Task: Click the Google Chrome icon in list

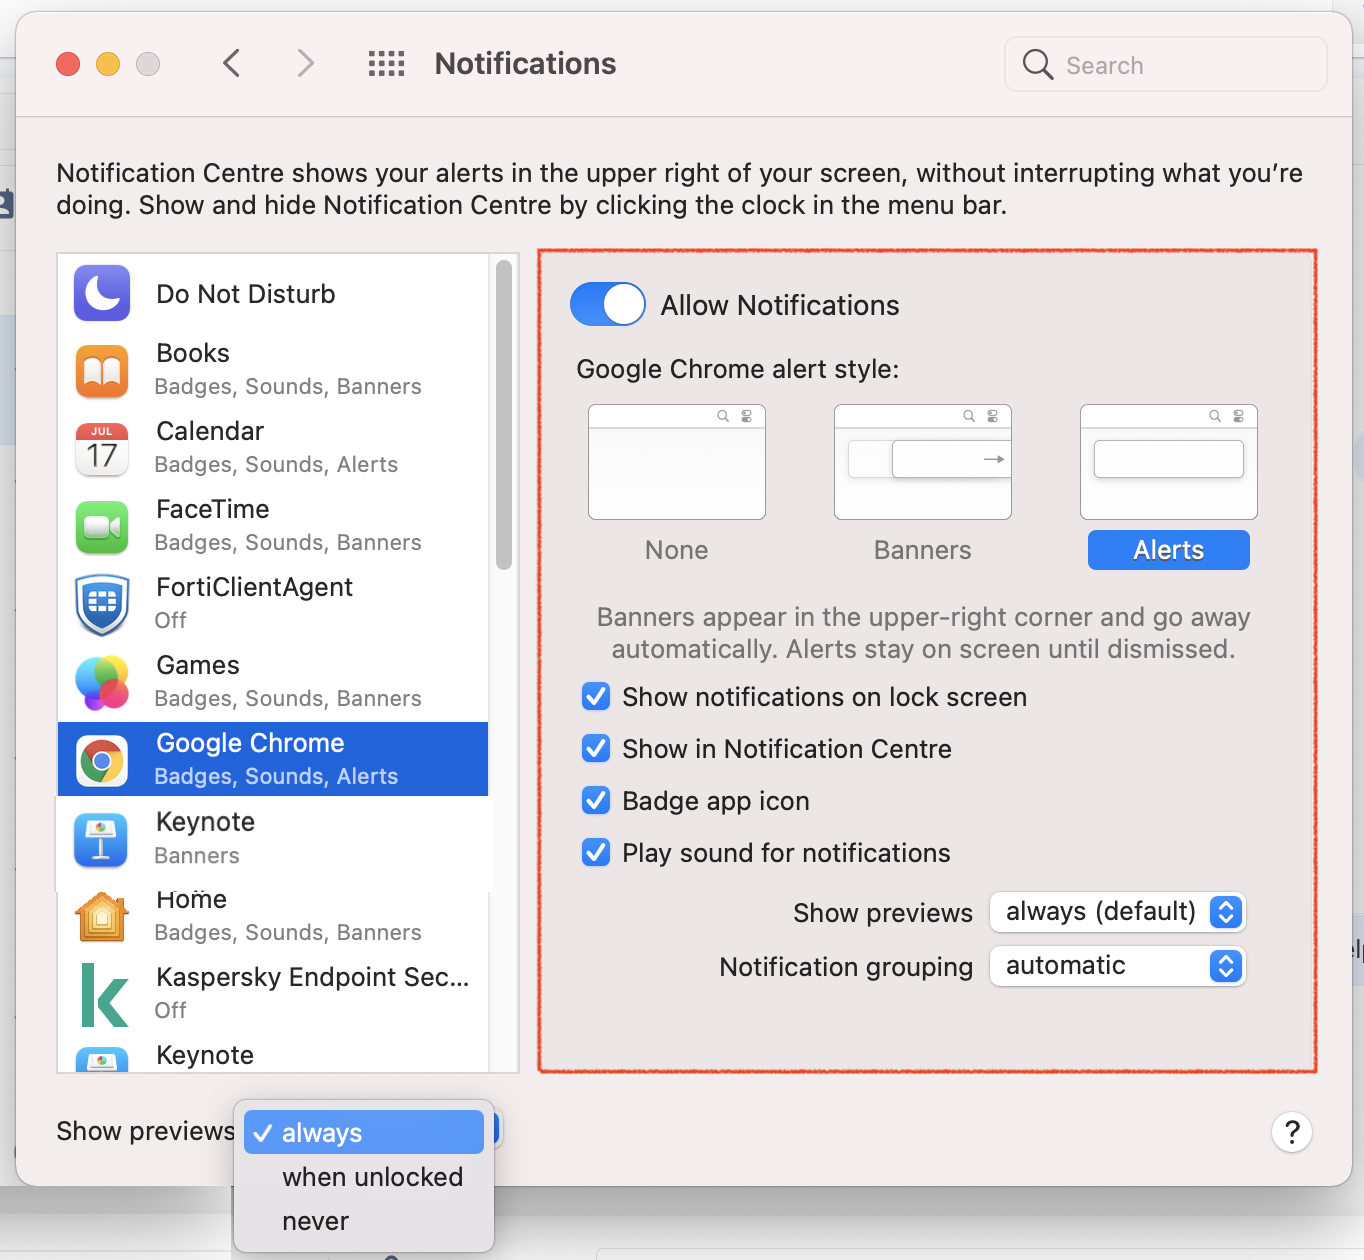Action: point(102,761)
